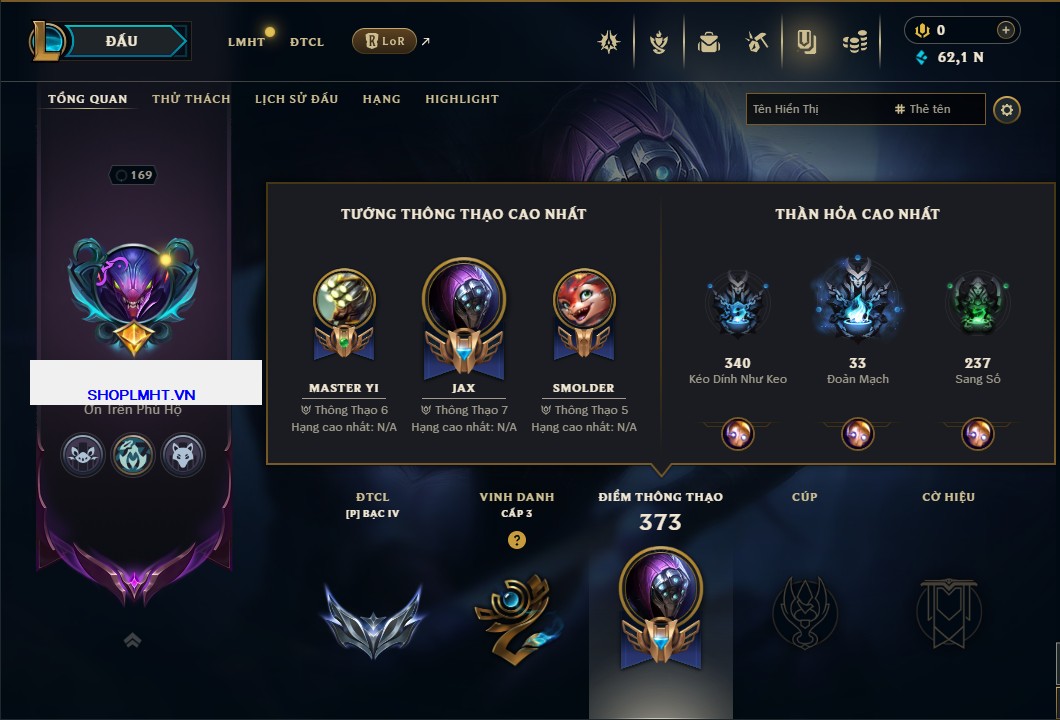Switch to the Lịch Sử Đấu tab
This screenshot has width=1060, height=720.
click(296, 99)
